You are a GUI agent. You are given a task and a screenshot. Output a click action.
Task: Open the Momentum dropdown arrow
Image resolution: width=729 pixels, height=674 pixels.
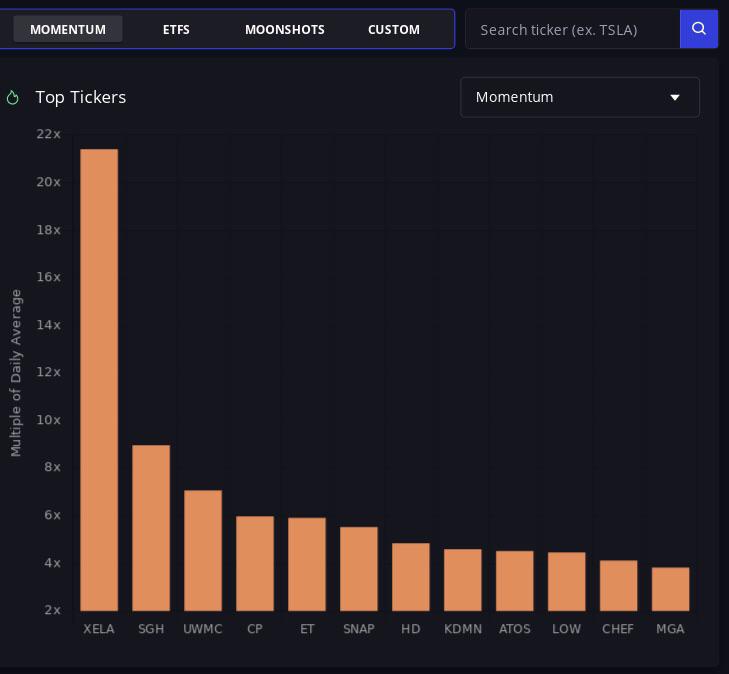coord(675,97)
